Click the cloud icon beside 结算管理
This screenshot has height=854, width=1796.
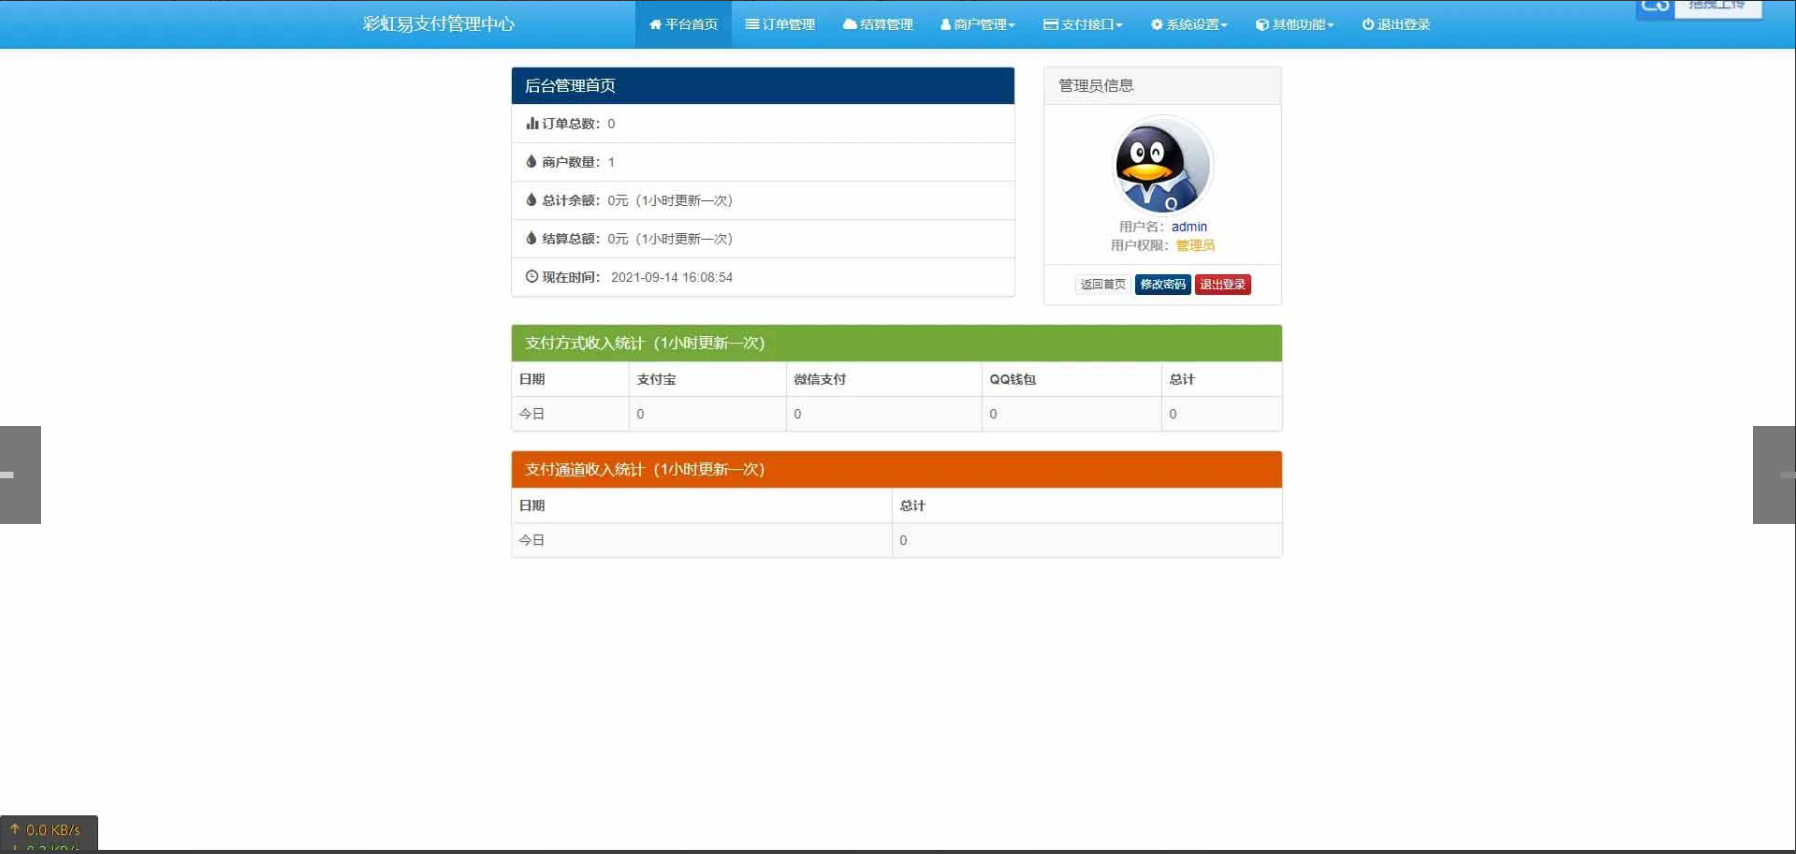(849, 24)
